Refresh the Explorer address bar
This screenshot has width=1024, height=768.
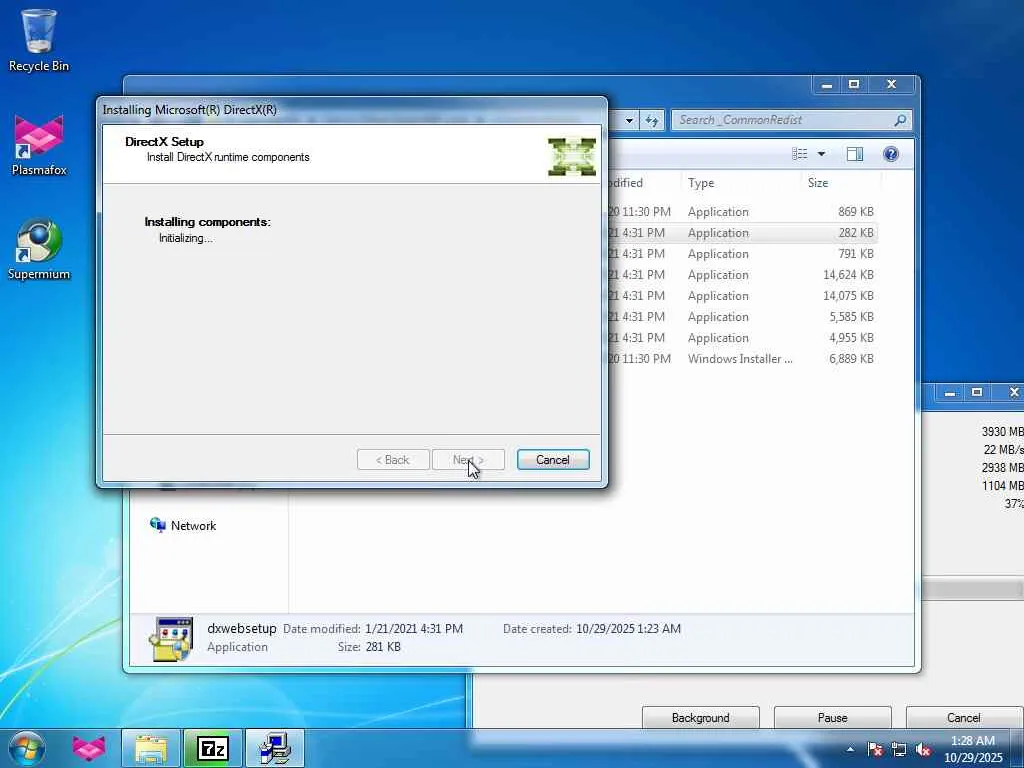(x=652, y=120)
